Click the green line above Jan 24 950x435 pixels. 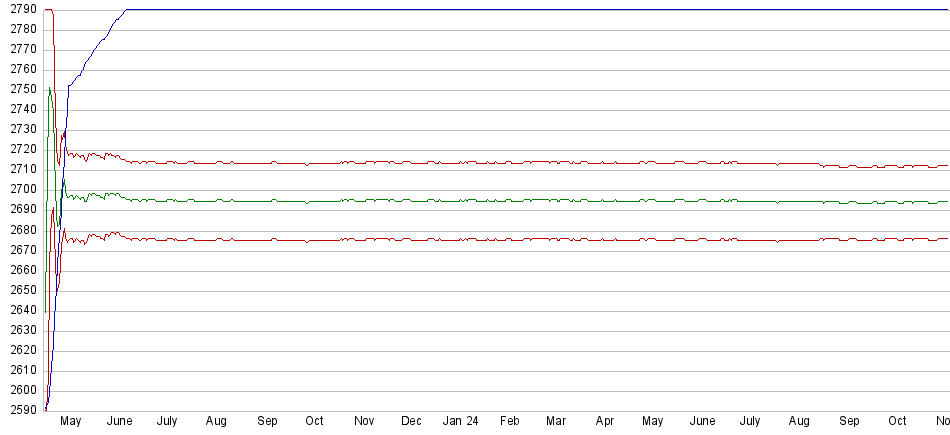click(461, 200)
